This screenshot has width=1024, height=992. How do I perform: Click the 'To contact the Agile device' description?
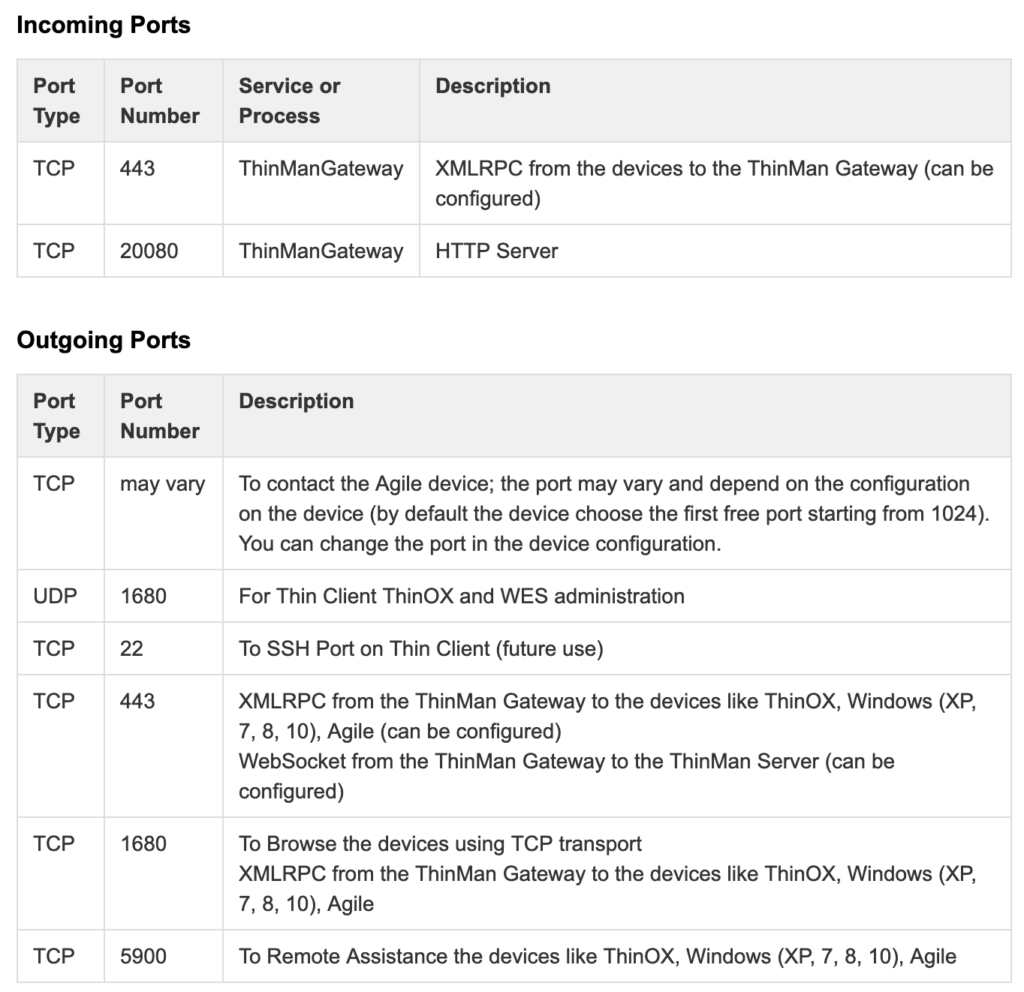pos(604,484)
